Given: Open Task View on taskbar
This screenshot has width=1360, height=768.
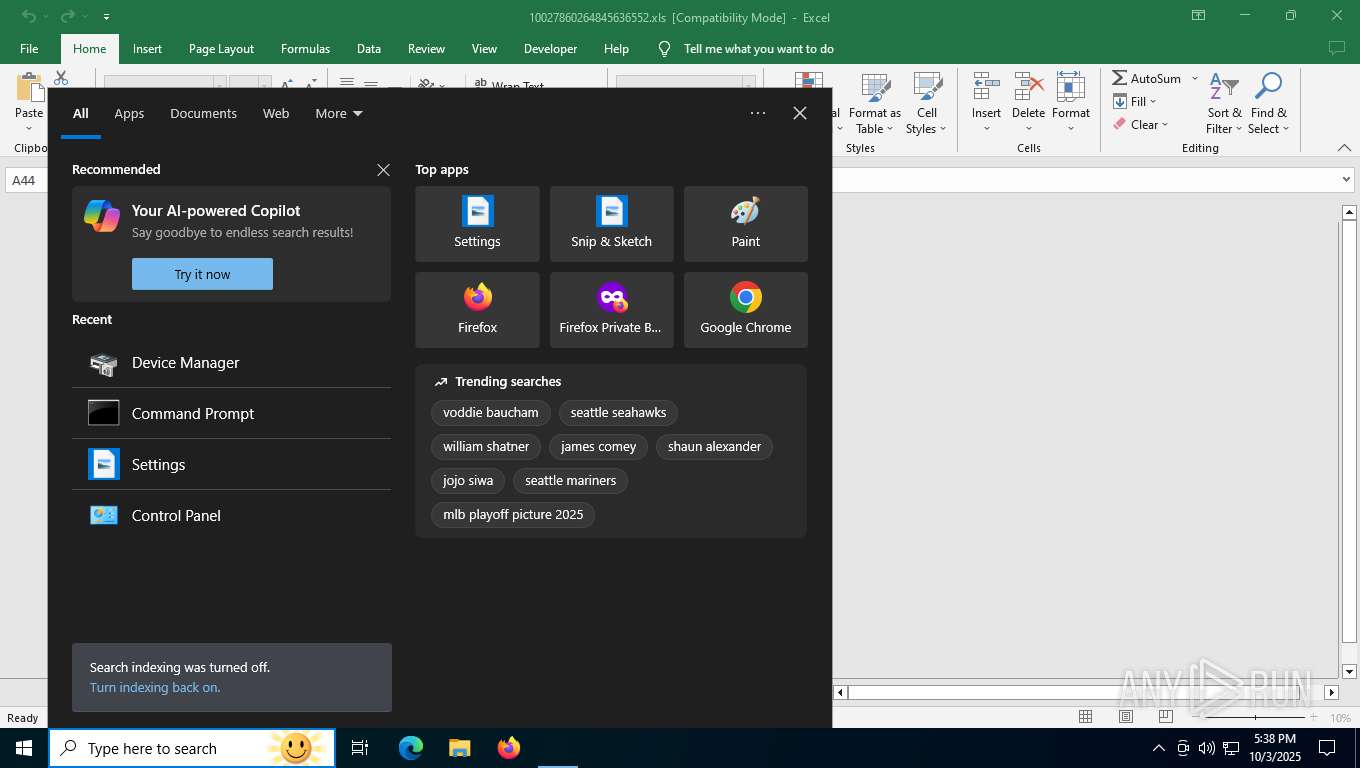Looking at the screenshot, I should click(x=360, y=748).
